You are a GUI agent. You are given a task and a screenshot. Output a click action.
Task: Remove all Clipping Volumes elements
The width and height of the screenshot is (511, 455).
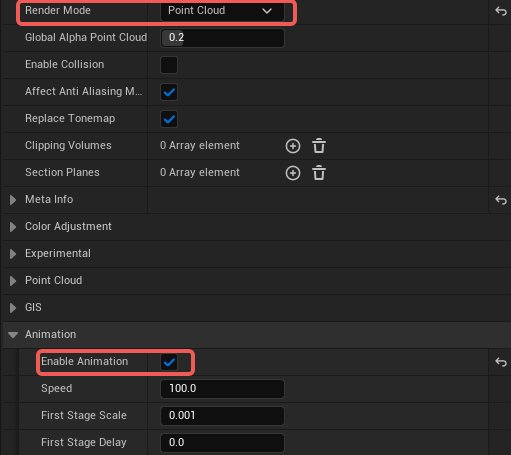[x=319, y=146]
